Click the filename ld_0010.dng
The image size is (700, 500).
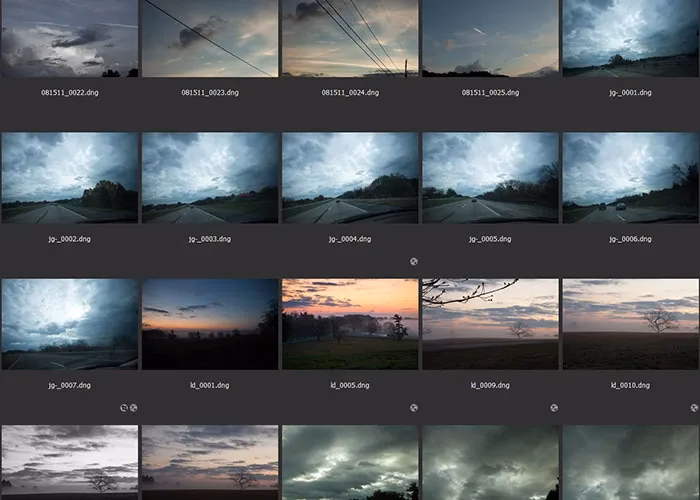(x=630, y=385)
